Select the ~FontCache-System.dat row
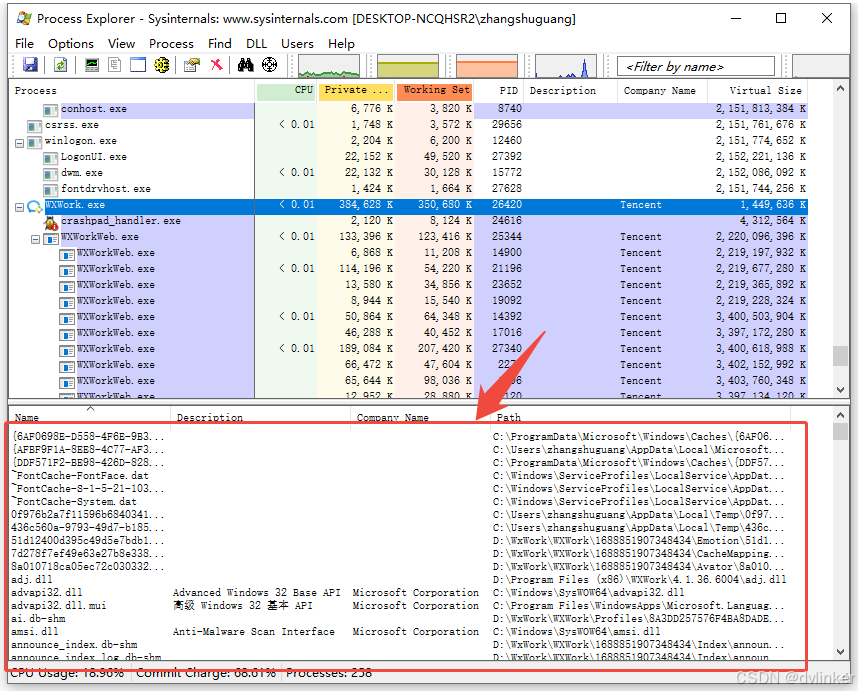Viewport: 859px width, 693px height. [x=400, y=502]
